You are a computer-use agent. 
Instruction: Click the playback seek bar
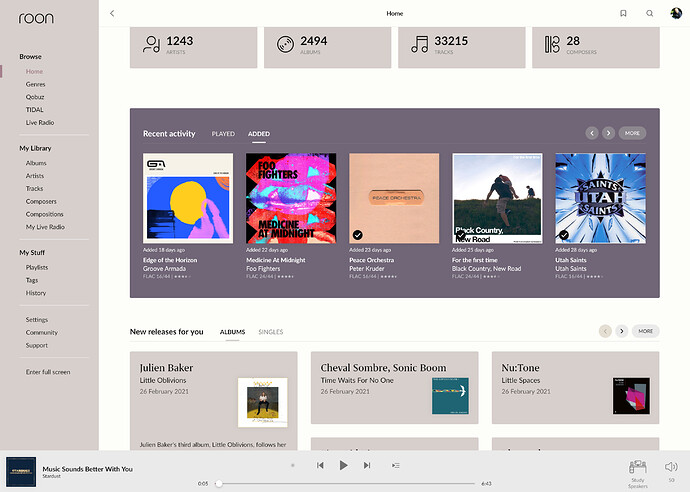tap(347, 484)
